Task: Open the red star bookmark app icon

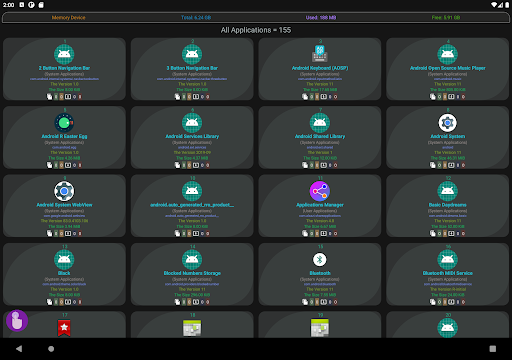Action: click(64, 328)
